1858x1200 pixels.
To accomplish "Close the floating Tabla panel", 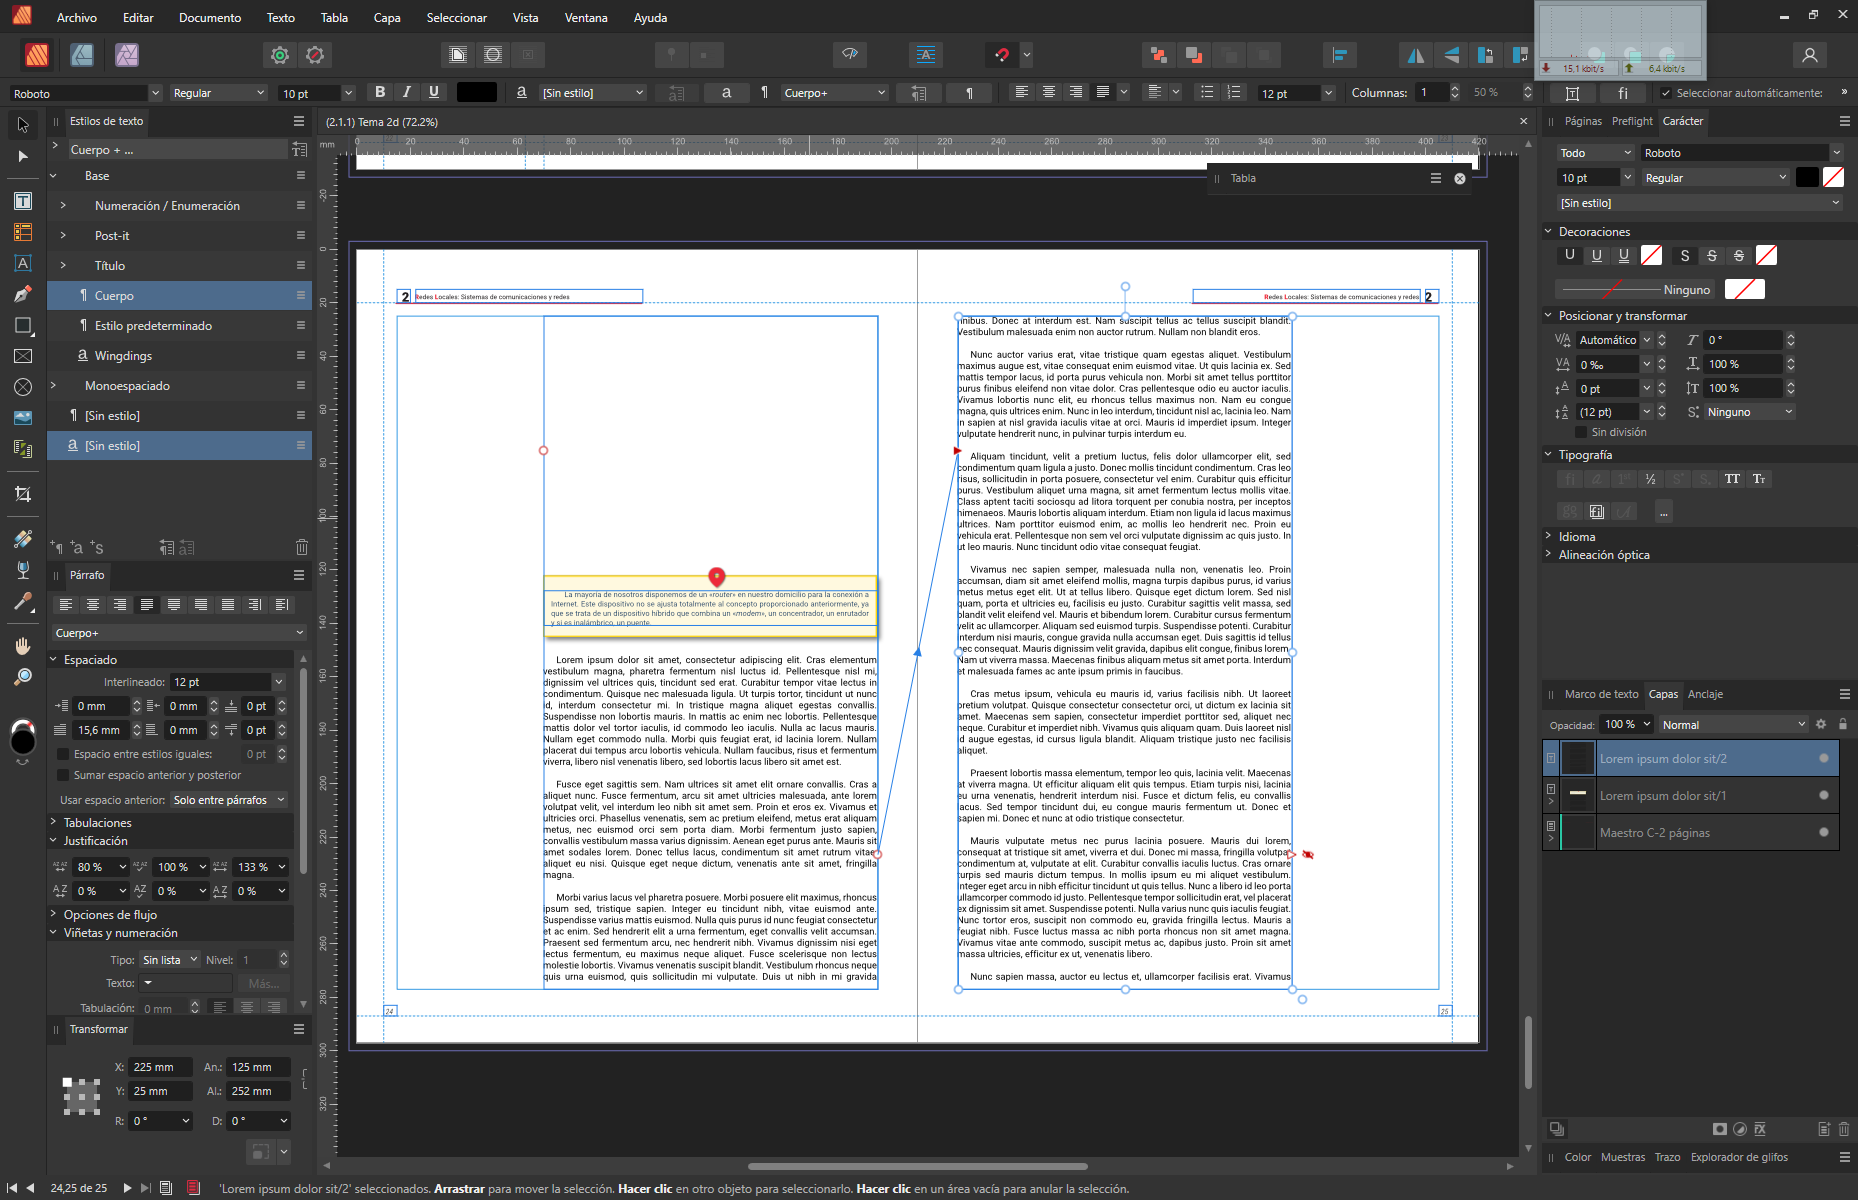I will pos(1460,178).
